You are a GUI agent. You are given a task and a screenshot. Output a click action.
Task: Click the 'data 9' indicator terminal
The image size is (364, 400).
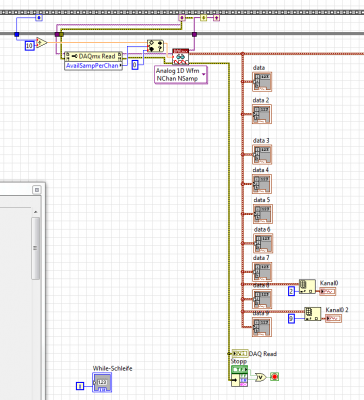pos(262,327)
